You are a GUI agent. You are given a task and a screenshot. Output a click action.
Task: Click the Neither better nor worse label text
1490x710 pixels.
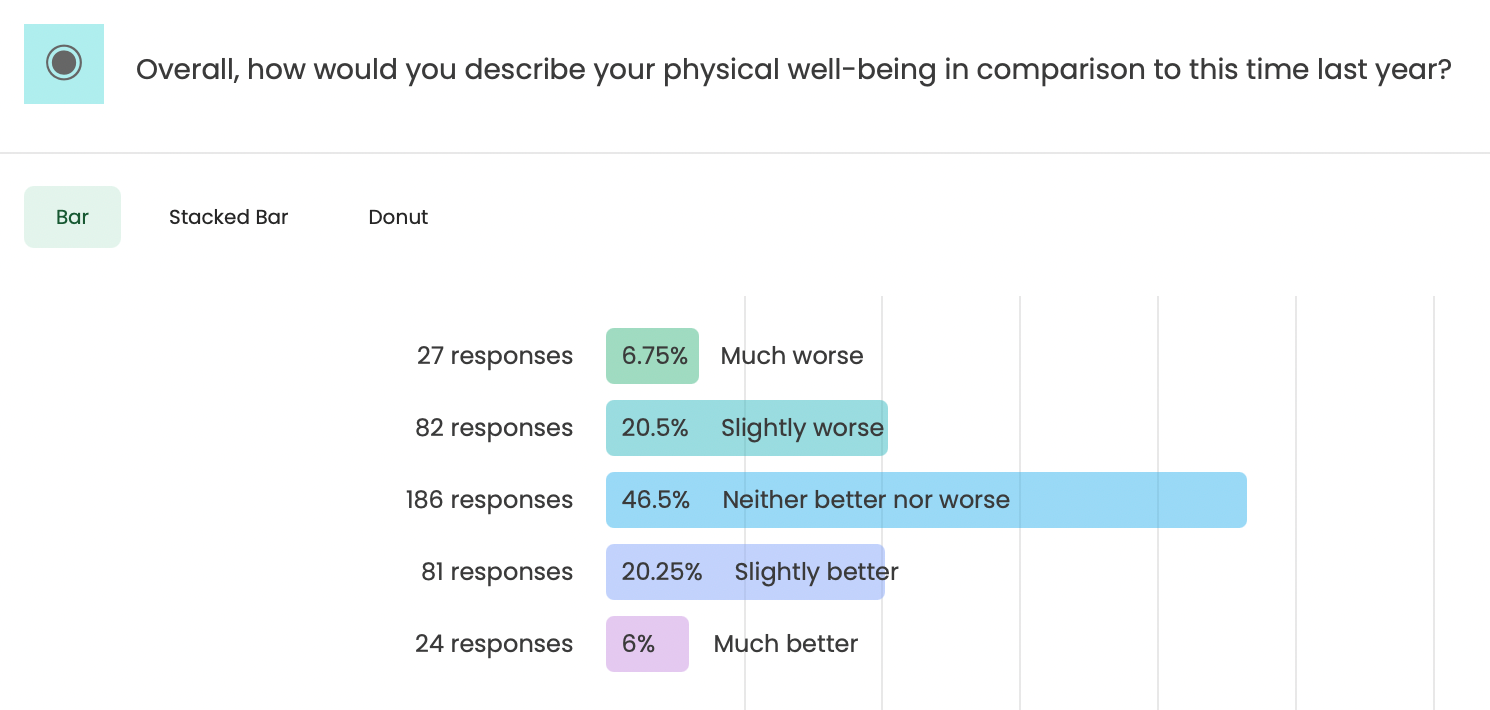pos(866,500)
